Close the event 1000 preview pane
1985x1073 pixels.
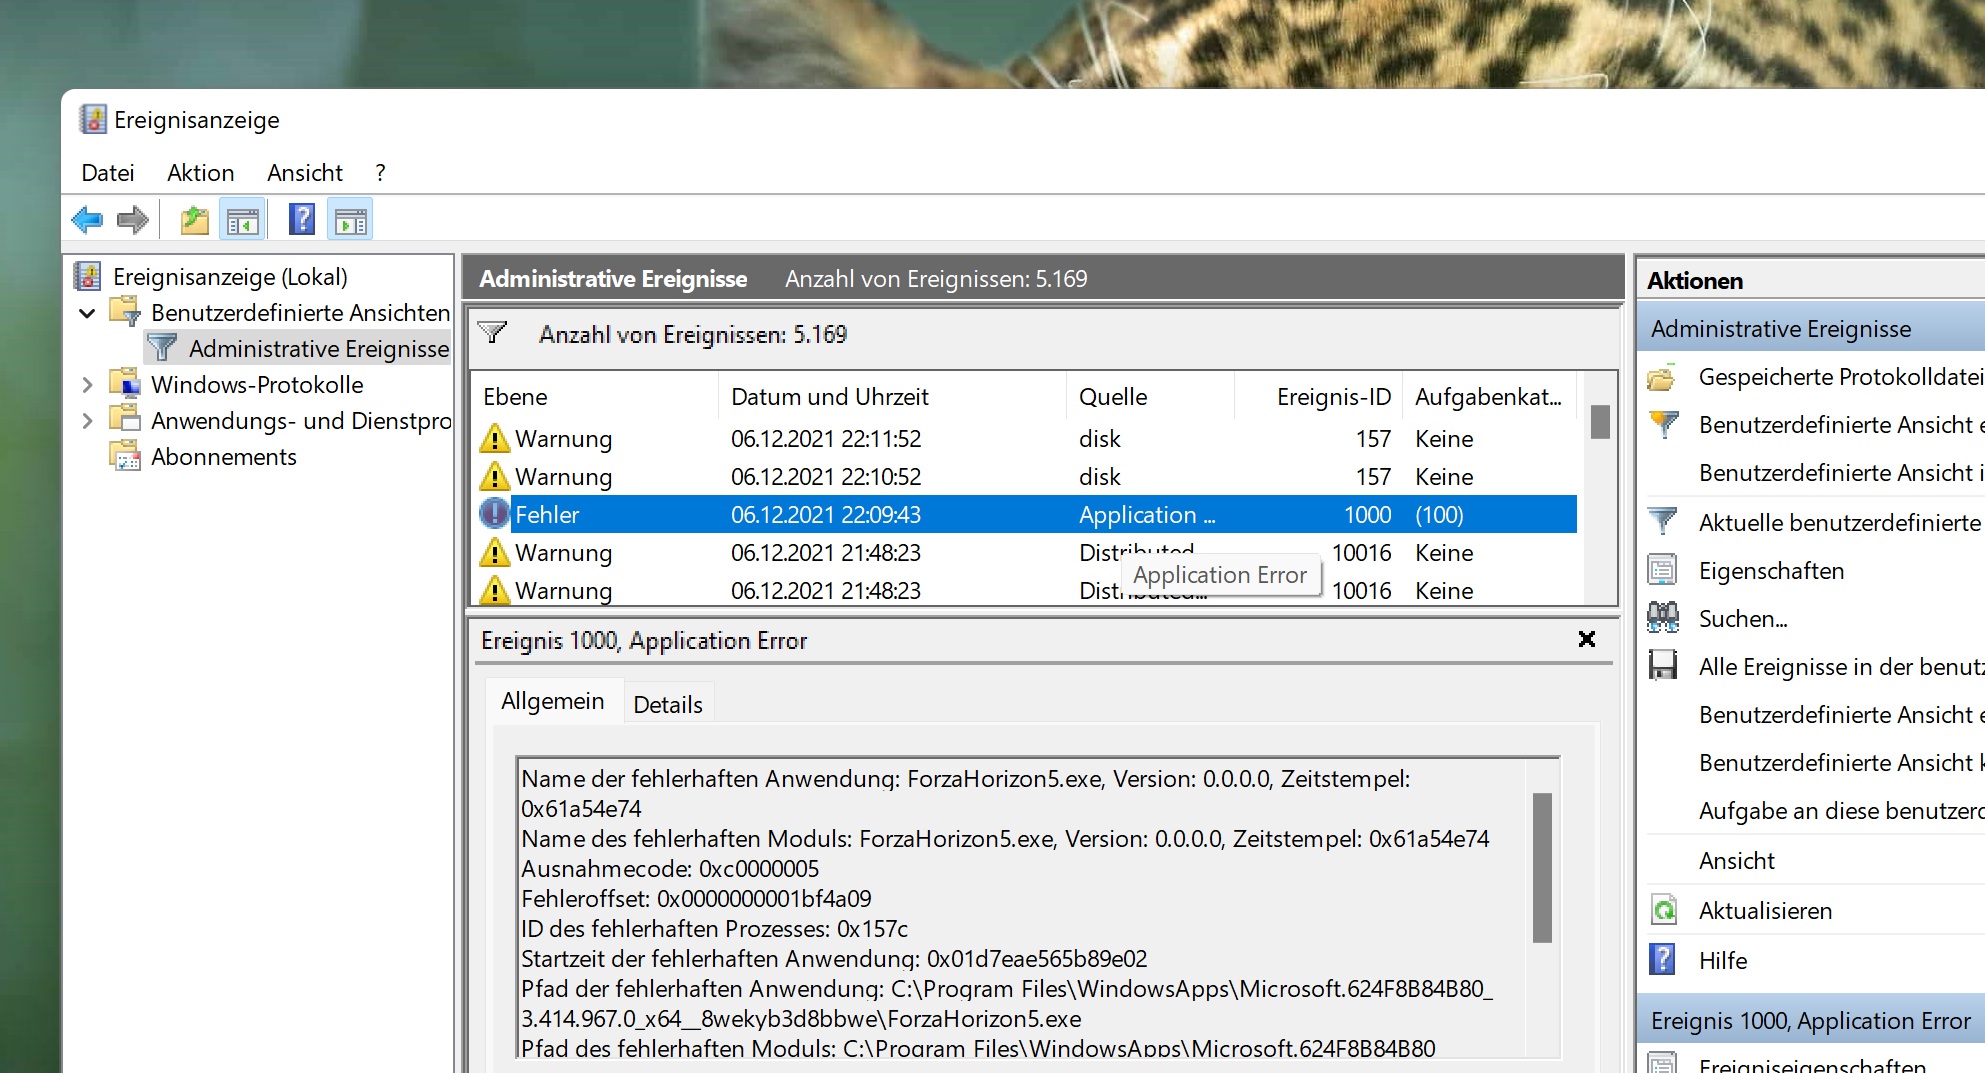click(x=1586, y=639)
